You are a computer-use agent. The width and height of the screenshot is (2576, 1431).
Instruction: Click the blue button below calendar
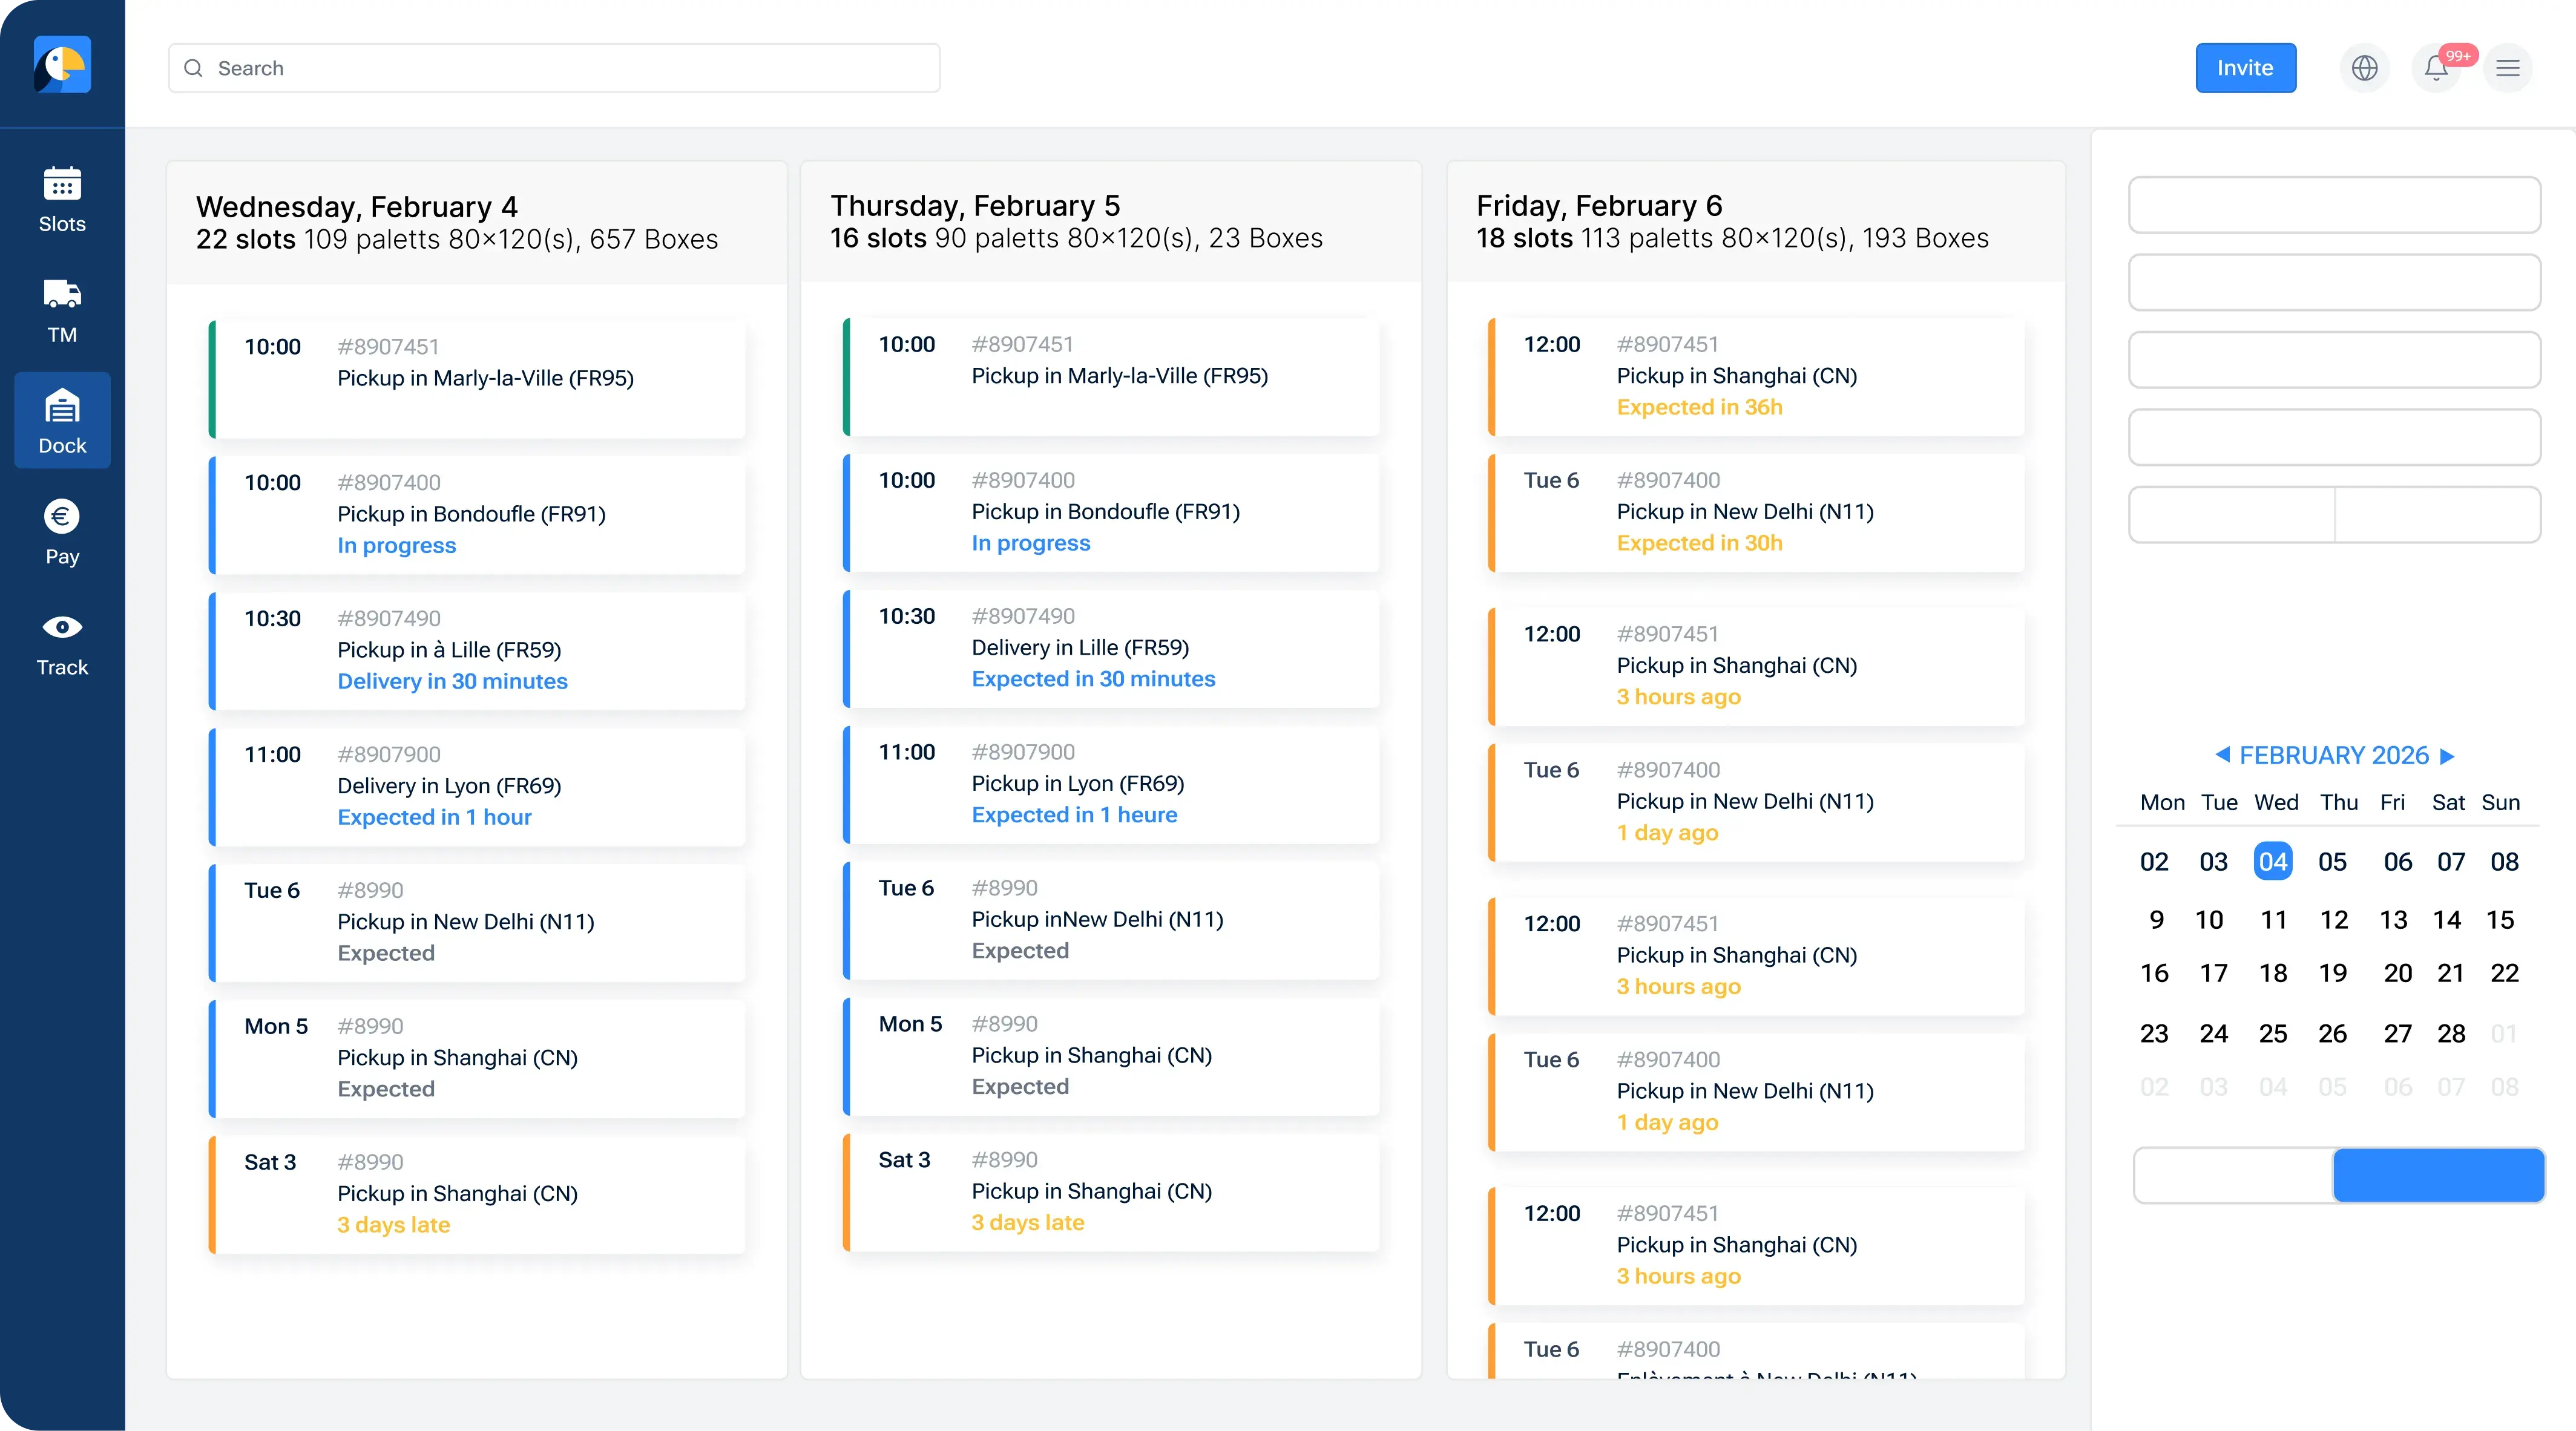click(2439, 1175)
